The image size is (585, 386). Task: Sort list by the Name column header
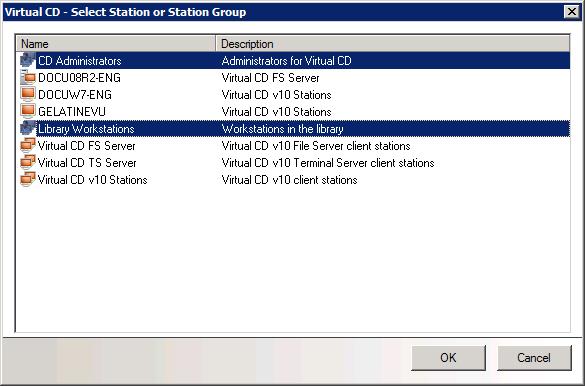point(116,44)
